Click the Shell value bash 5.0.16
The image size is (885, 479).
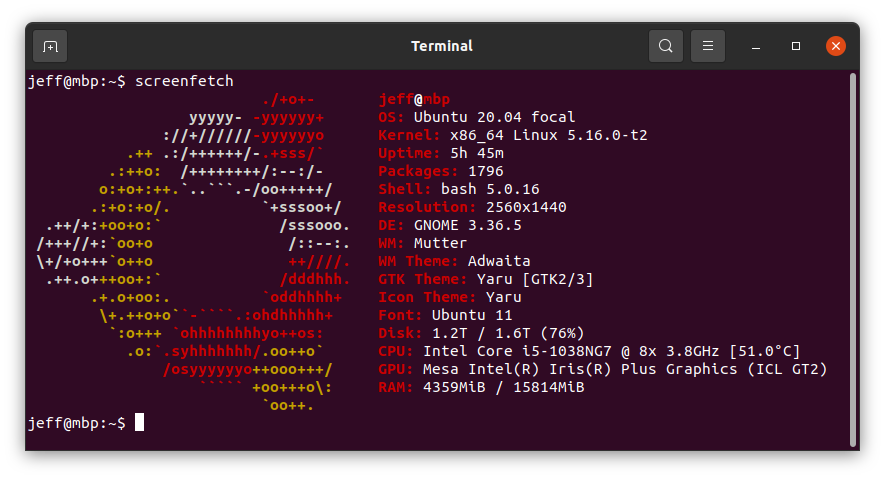(x=490, y=190)
